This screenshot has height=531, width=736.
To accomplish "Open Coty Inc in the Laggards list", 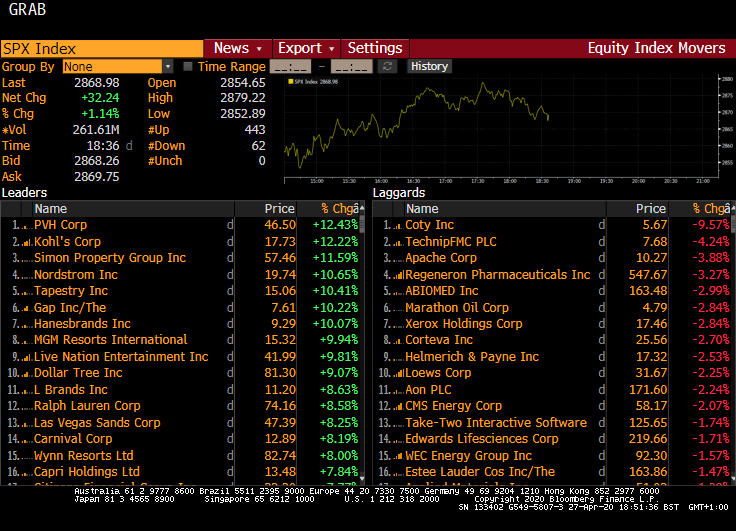I will click(x=430, y=225).
